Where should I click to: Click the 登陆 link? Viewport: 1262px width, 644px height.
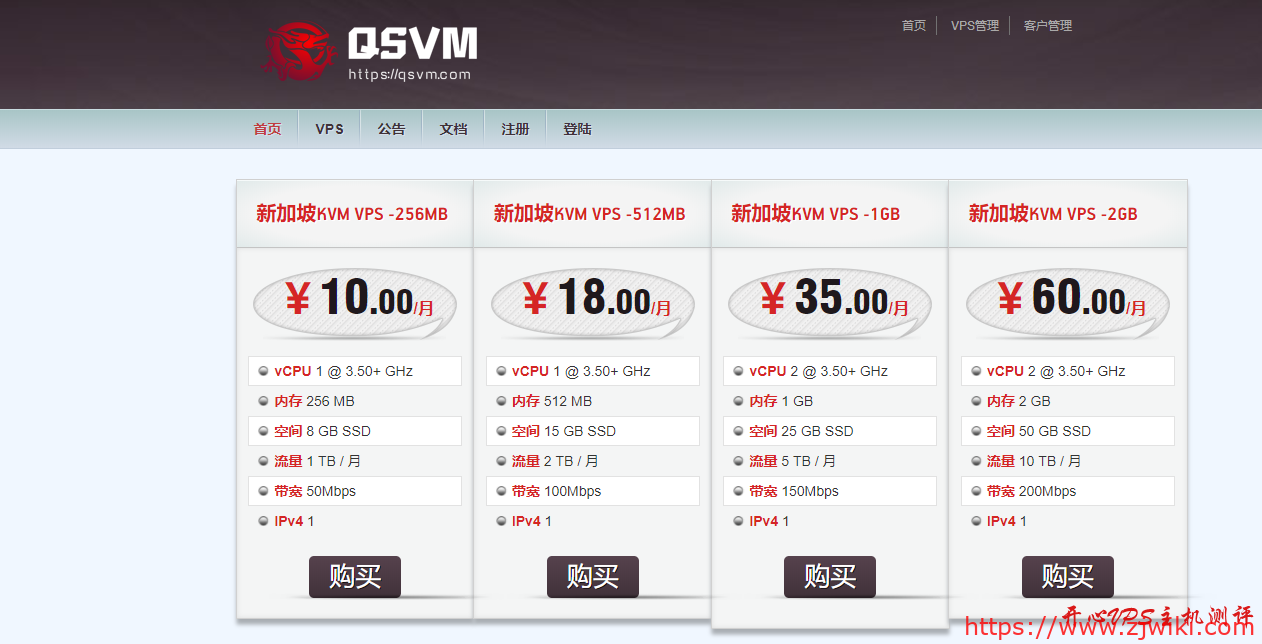click(x=577, y=128)
